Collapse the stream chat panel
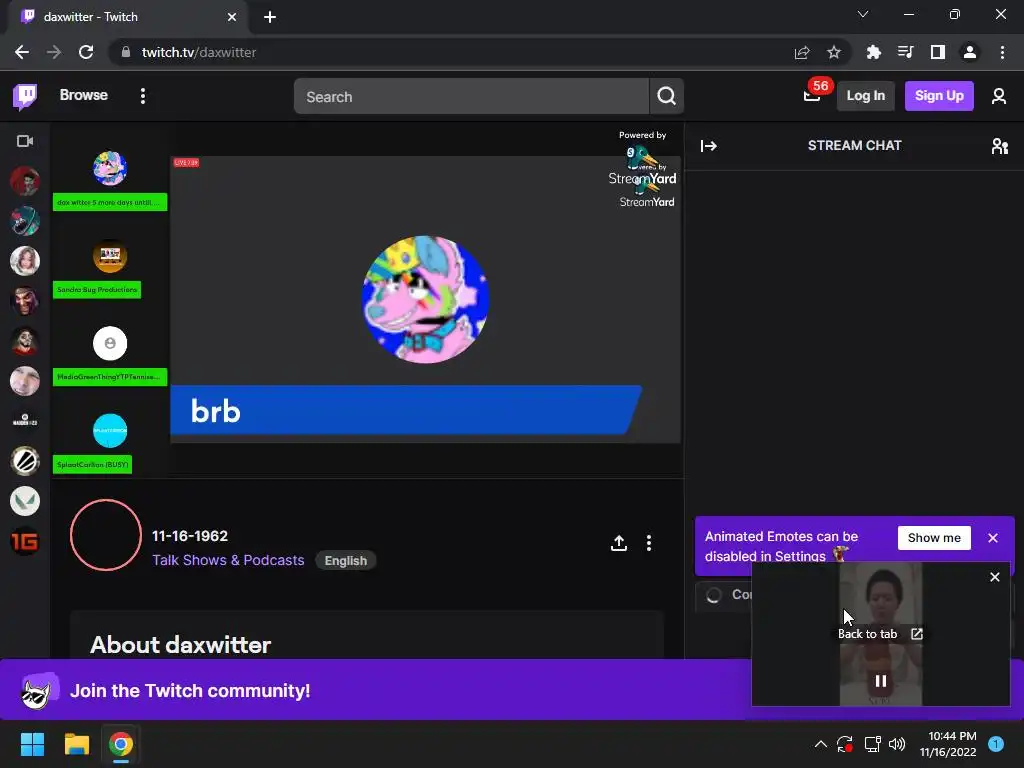Screen dimensions: 1024x768 (x=709, y=146)
